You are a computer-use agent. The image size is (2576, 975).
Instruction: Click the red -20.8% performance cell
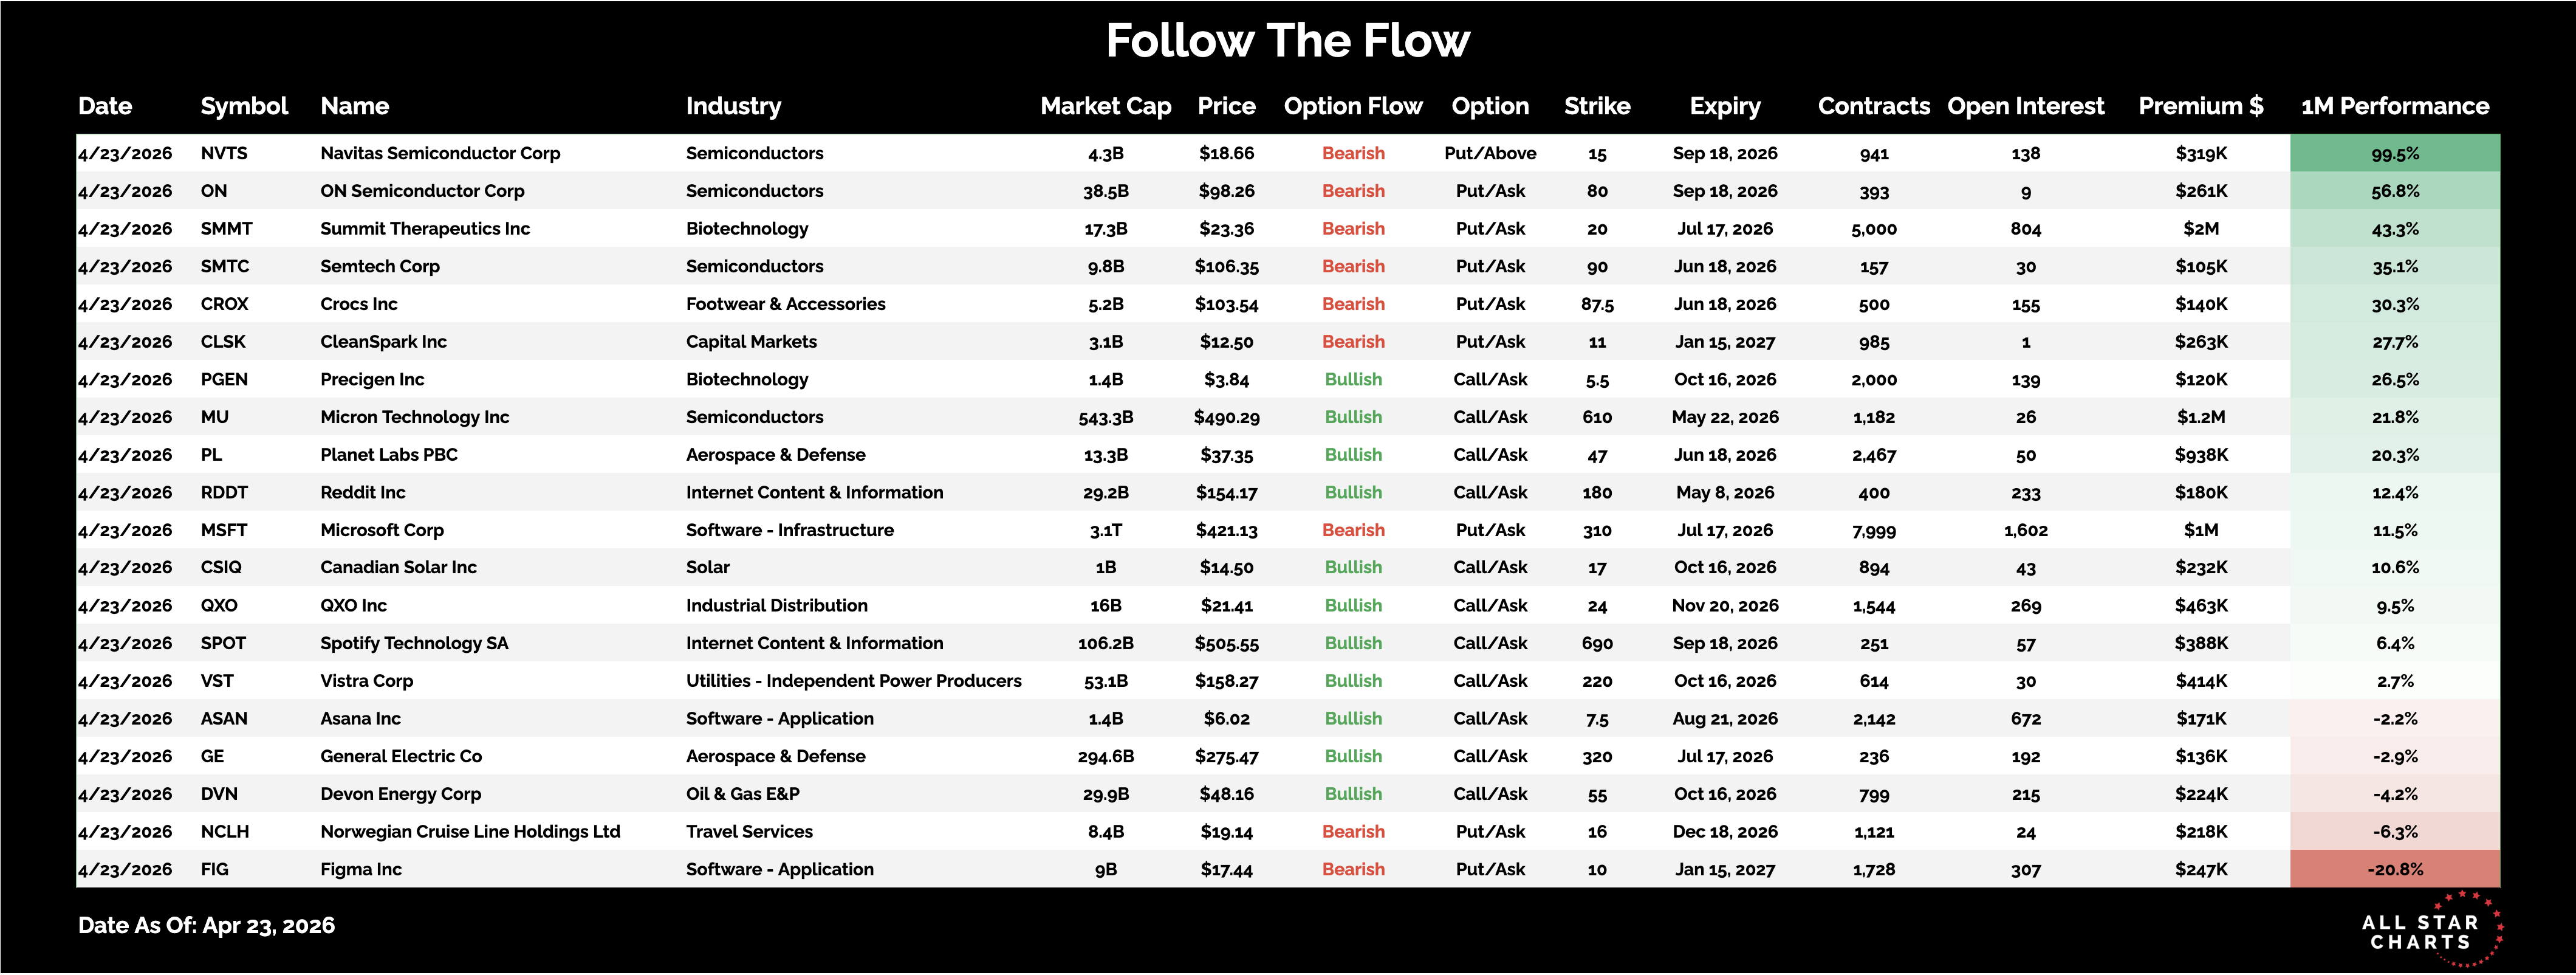point(2395,869)
